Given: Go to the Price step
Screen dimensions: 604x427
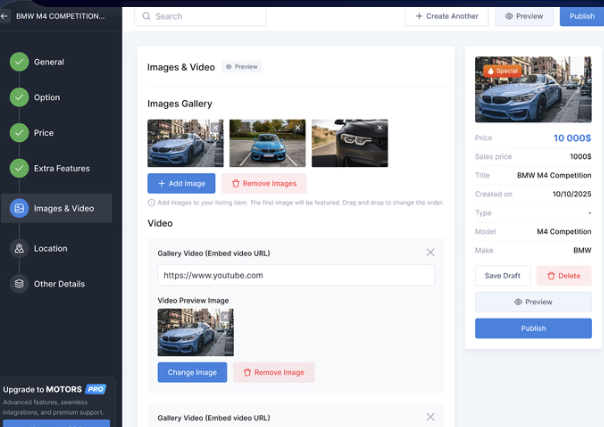Looking at the screenshot, I should coord(44,133).
